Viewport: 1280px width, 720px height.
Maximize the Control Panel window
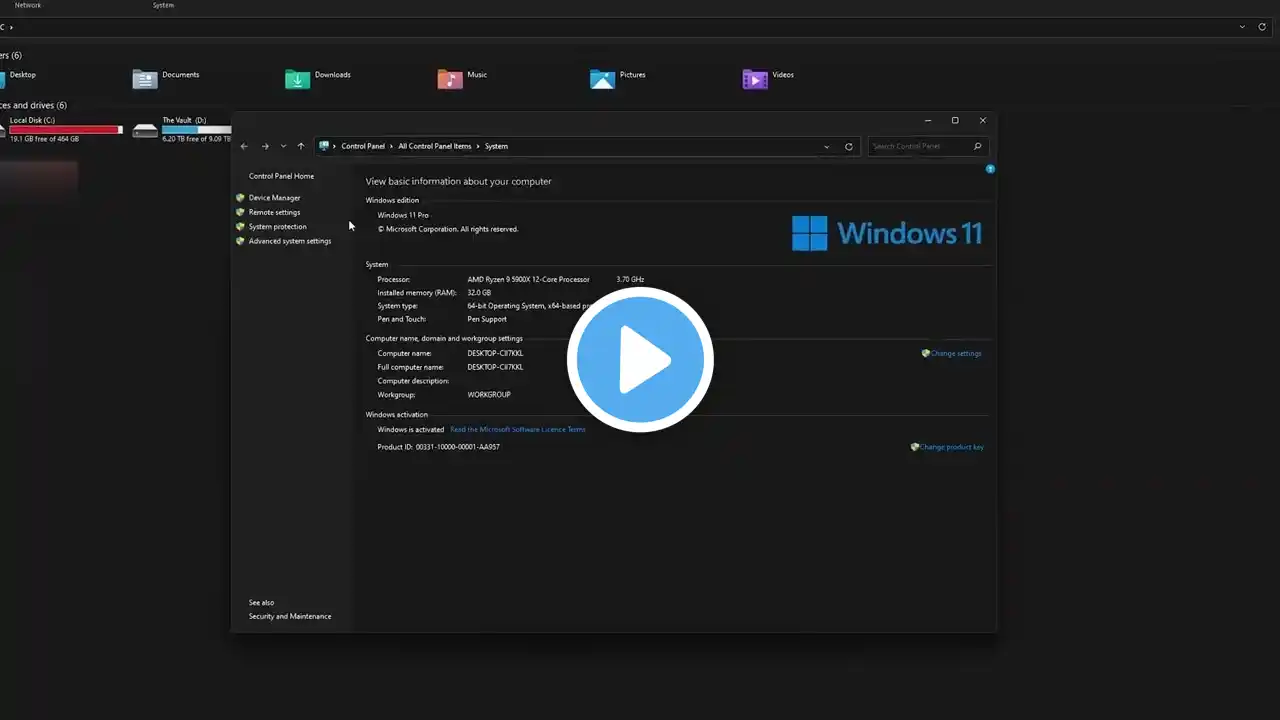(x=955, y=120)
